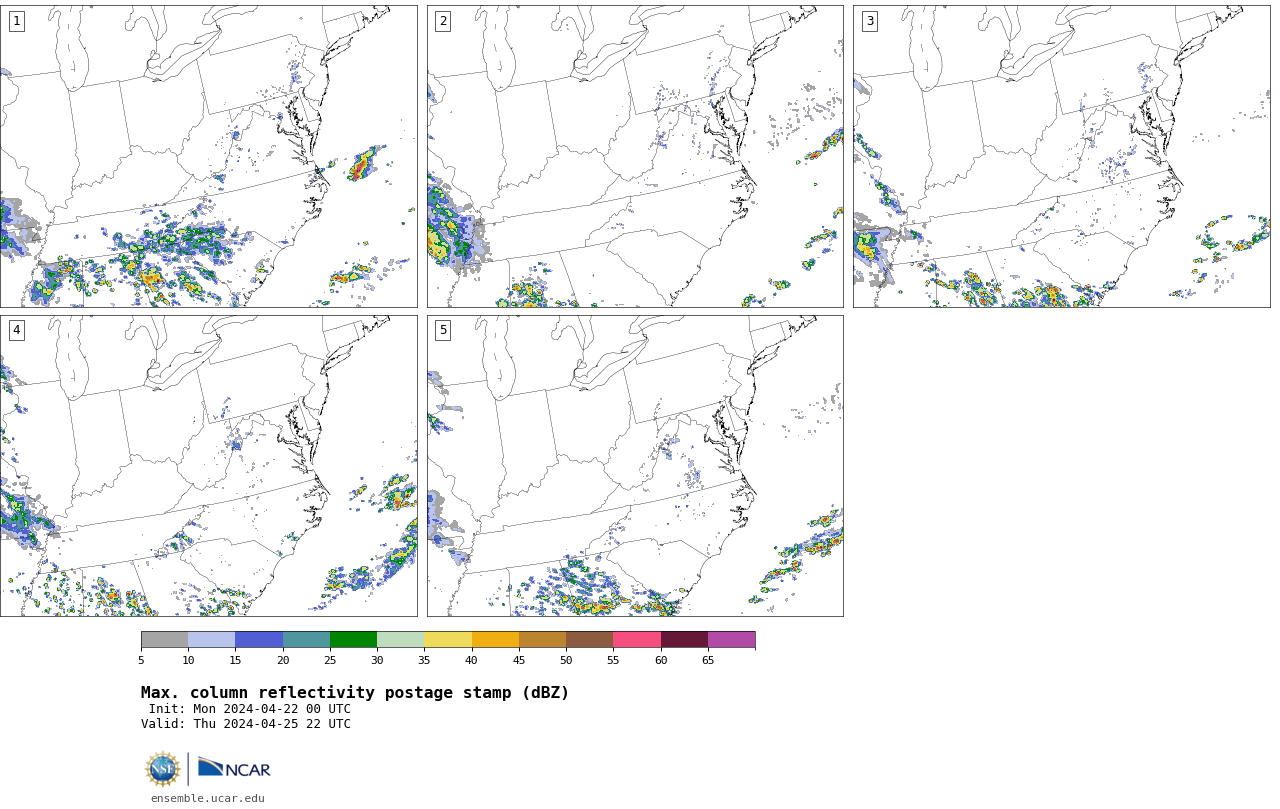Click the Max. column reflectivity title

point(355,693)
